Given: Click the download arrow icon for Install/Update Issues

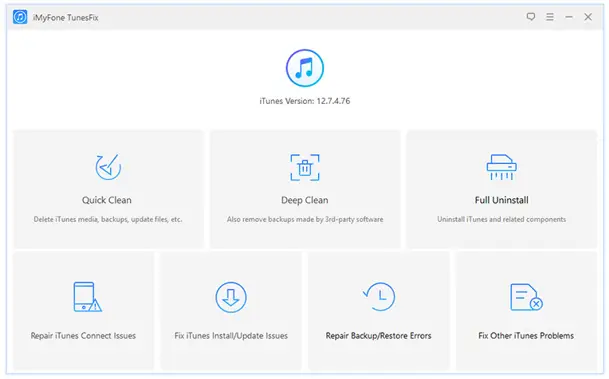Looking at the screenshot, I should (231, 297).
